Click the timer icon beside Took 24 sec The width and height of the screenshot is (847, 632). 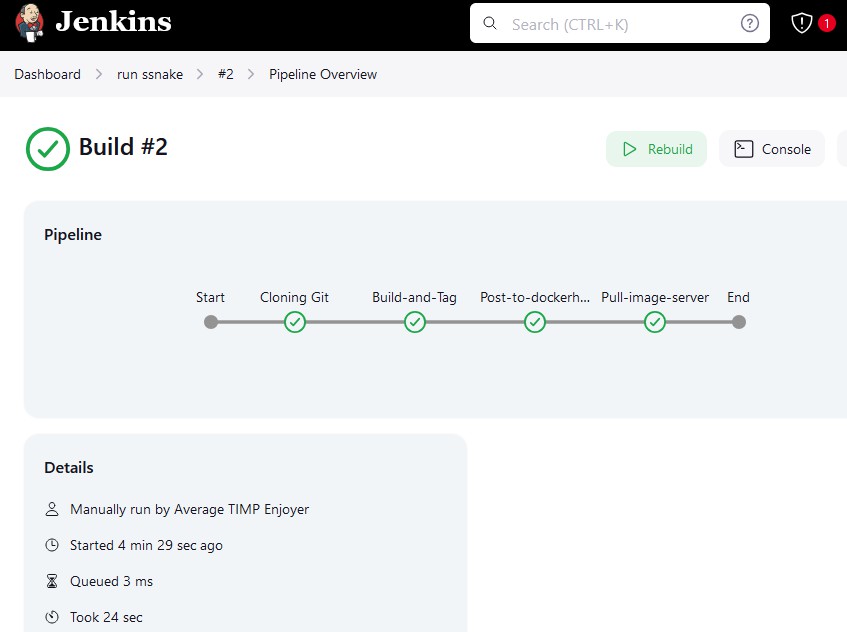point(52,617)
